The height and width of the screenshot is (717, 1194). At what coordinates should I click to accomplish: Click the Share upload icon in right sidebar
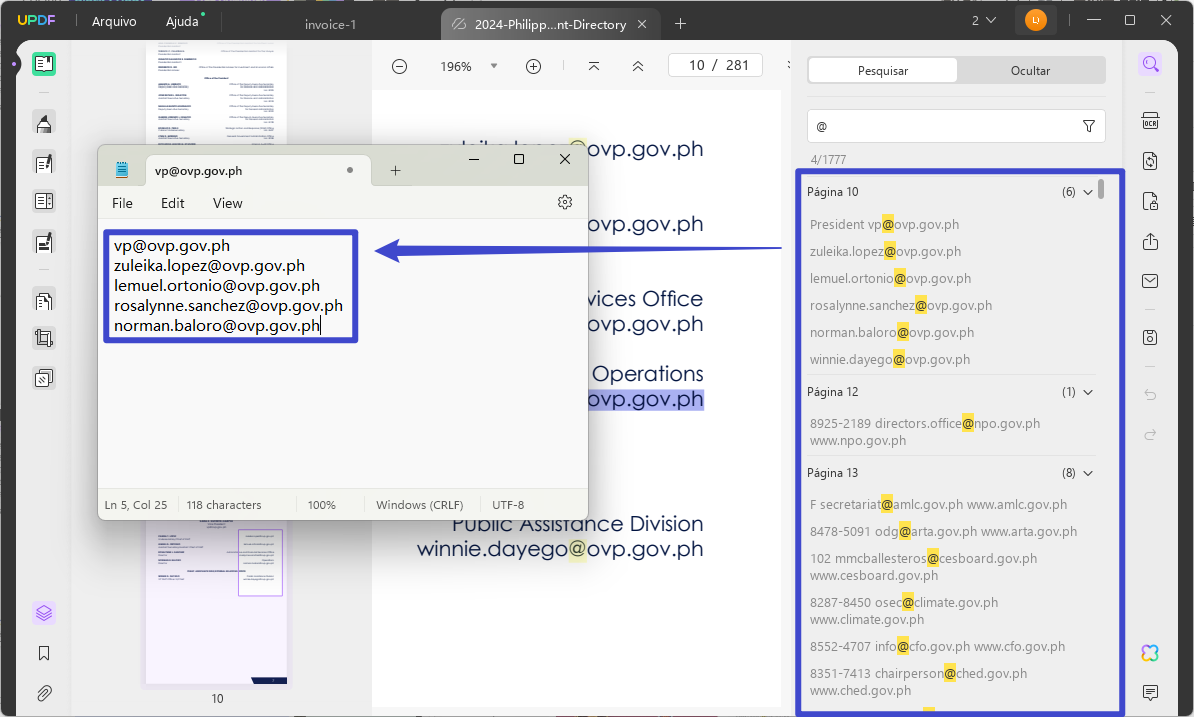(x=1151, y=241)
